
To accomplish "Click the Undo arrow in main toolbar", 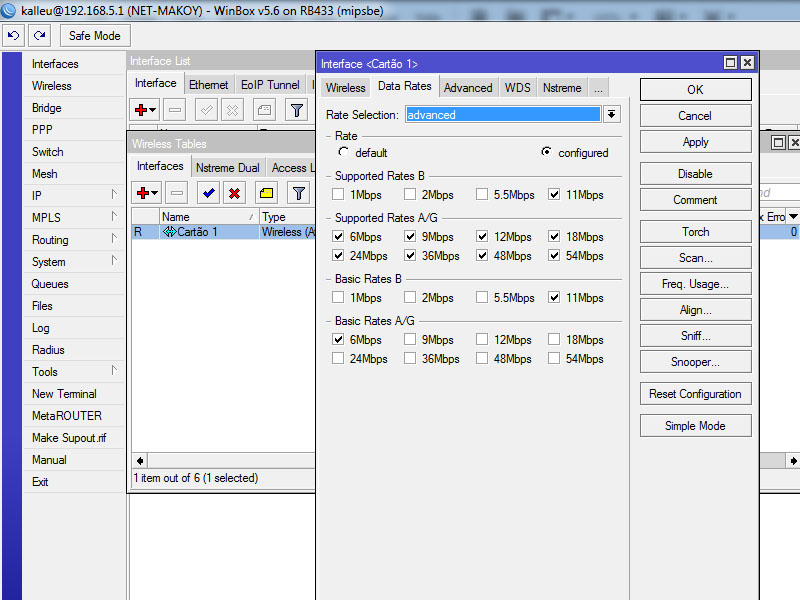I will pos(13,36).
